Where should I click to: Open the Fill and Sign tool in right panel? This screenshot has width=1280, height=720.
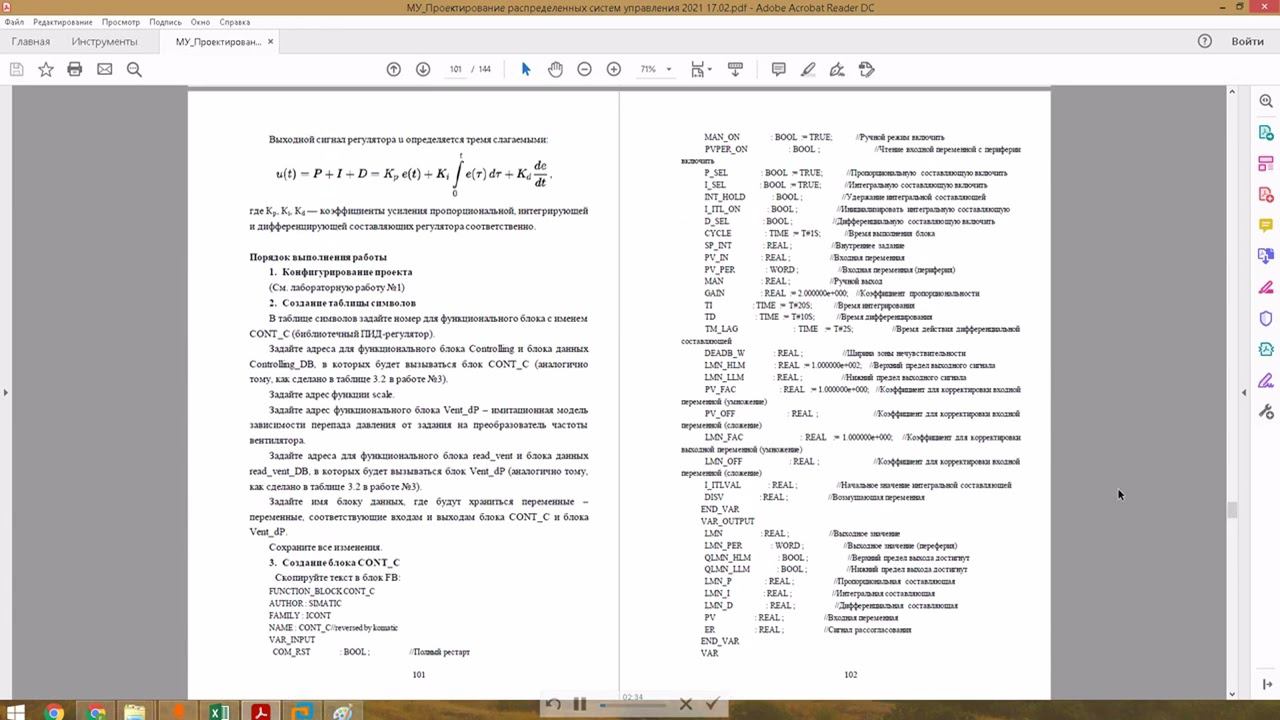[1266, 287]
